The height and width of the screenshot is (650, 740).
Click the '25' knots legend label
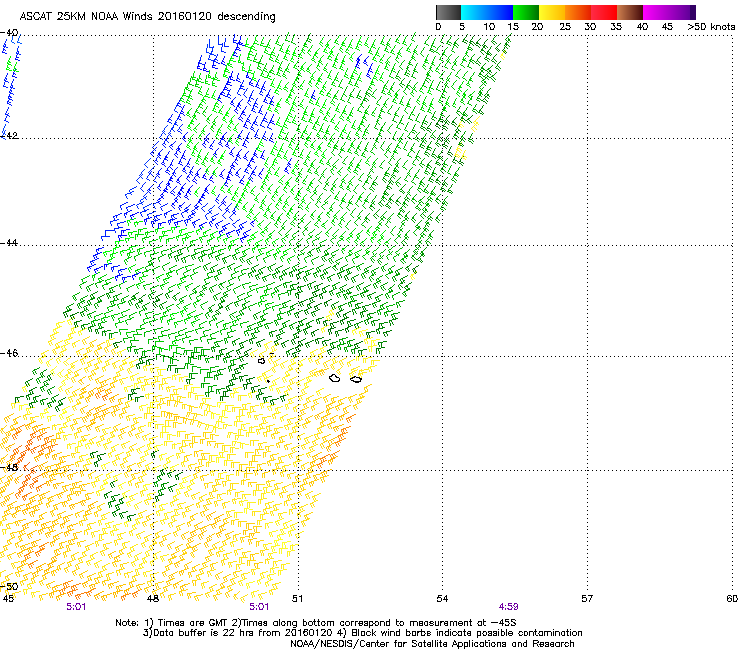tap(565, 27)
